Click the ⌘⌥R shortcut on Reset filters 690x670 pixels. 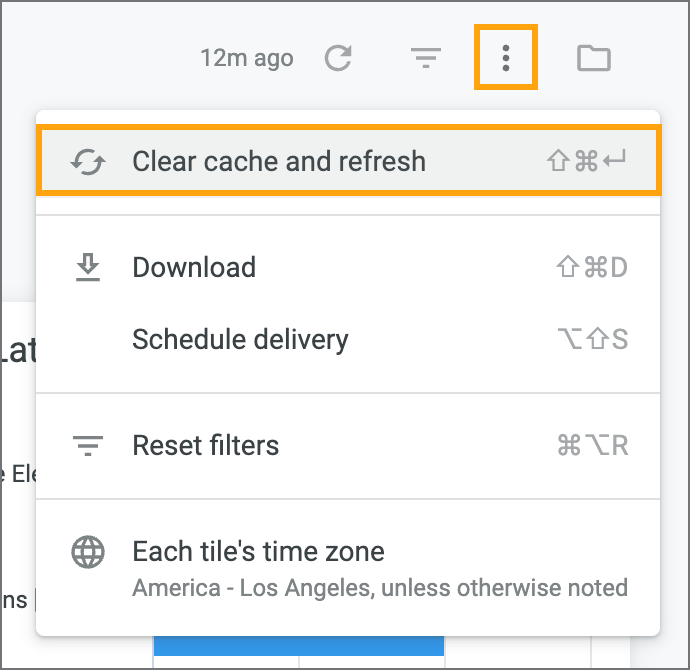pos(591,446)
